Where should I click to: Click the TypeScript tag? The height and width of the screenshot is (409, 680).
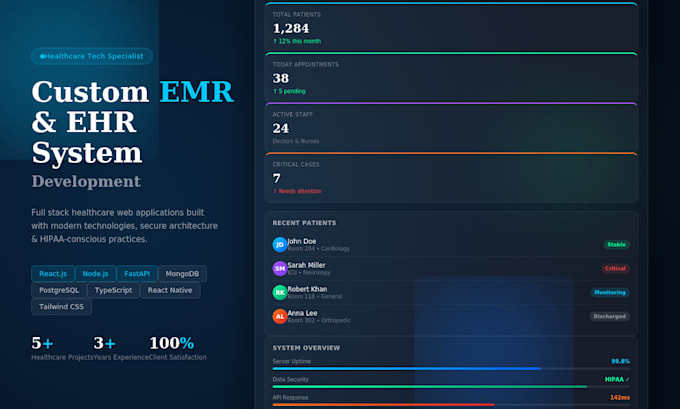click(113, 290)
